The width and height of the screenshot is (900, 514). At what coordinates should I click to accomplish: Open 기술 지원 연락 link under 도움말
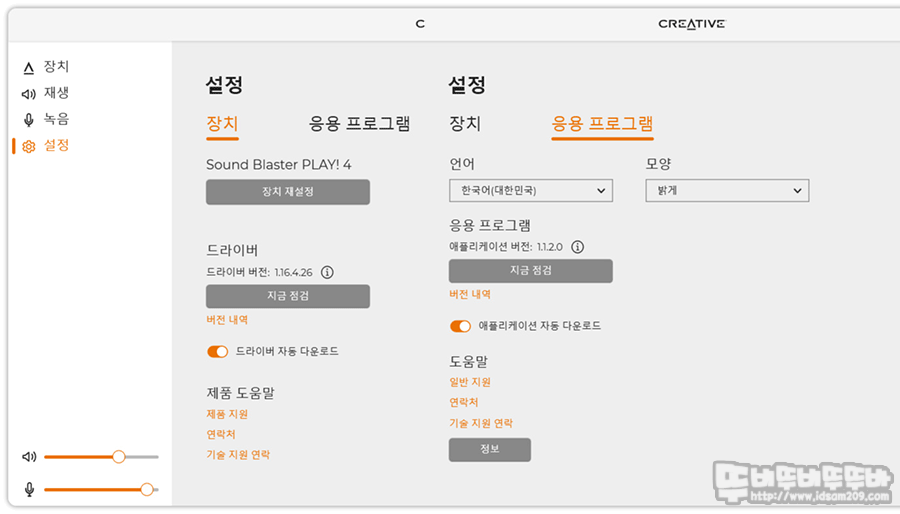[481, 423]
